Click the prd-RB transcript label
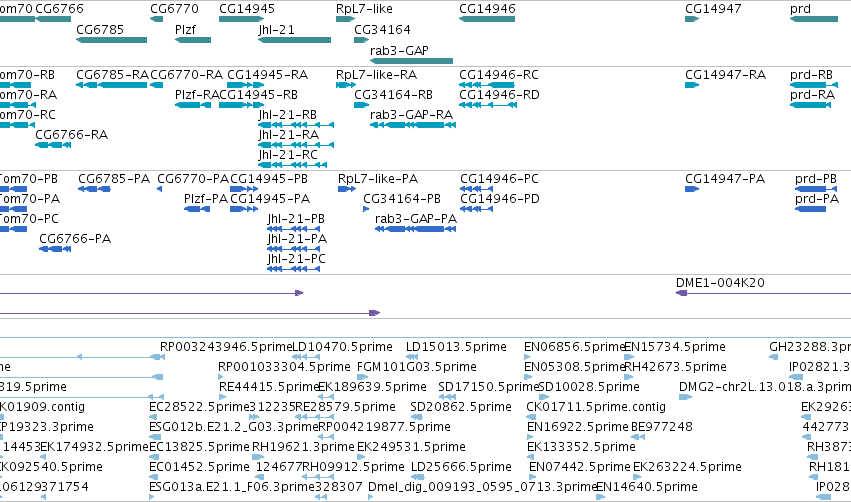Image resolution: width=851 pixels, height=502 pixels. [x=811, y=74]
